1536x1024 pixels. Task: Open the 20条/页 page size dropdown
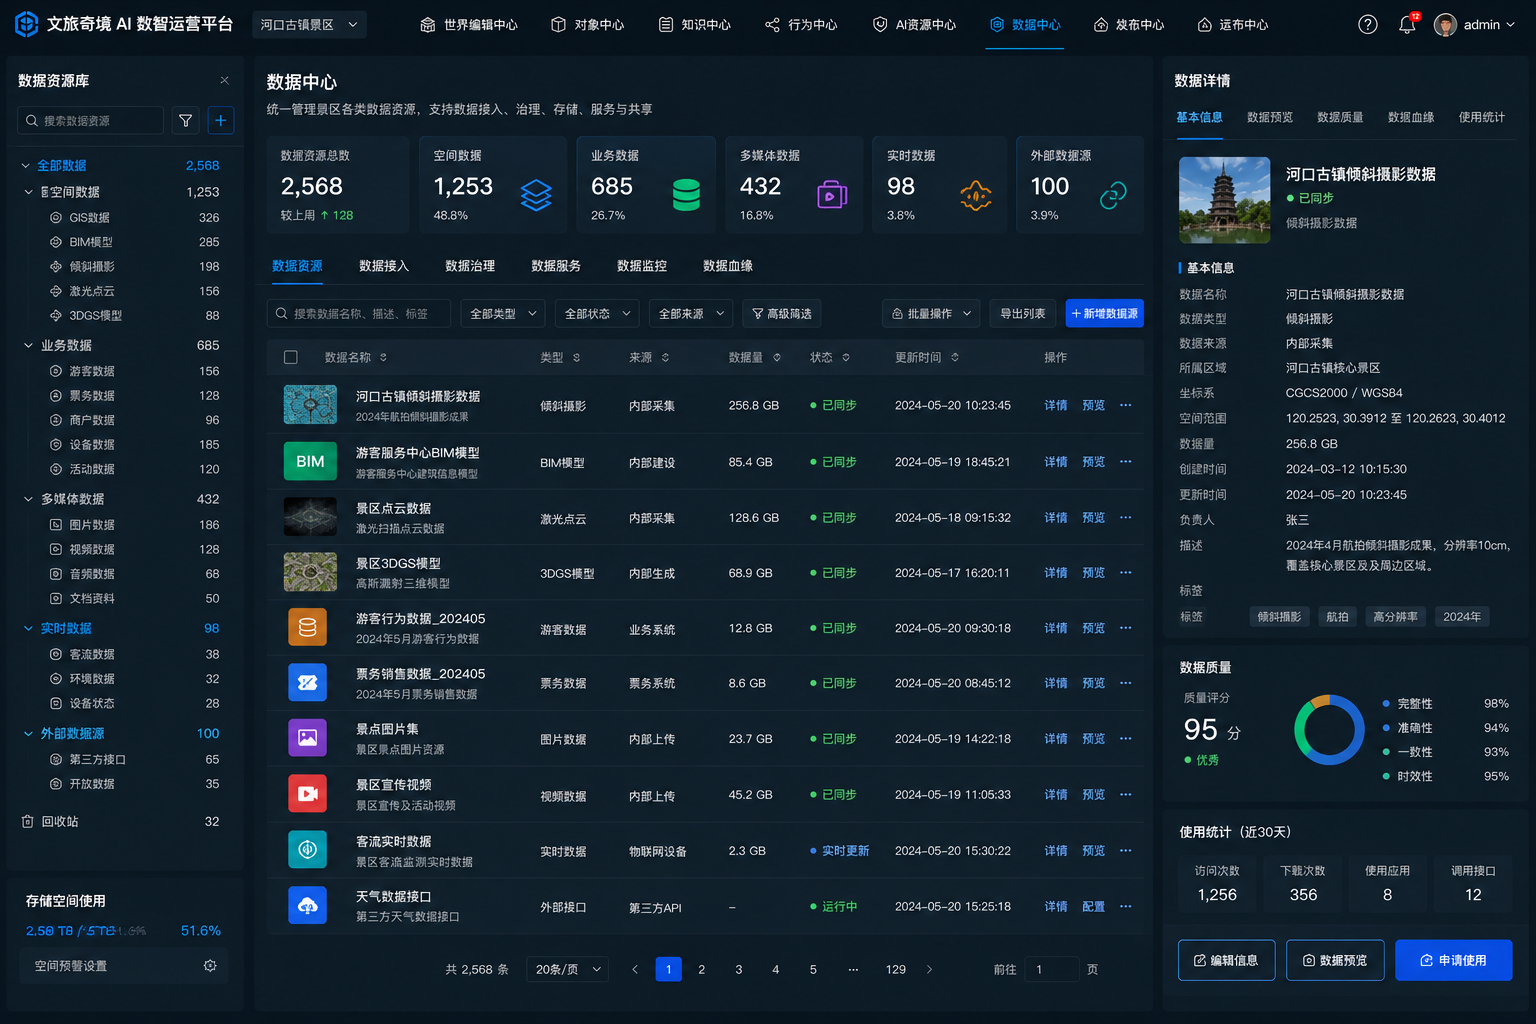click(x=568, y=969)
